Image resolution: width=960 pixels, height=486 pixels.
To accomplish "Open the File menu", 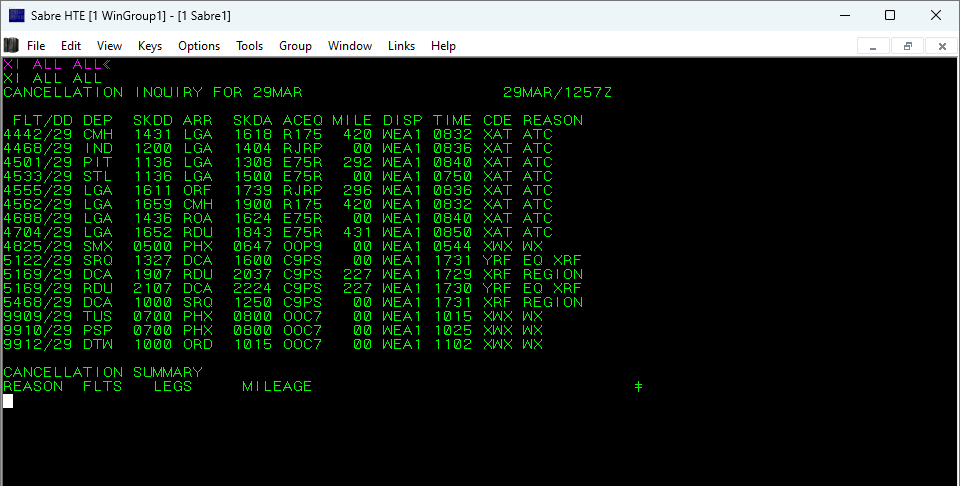I will click(x=36, y=46).
